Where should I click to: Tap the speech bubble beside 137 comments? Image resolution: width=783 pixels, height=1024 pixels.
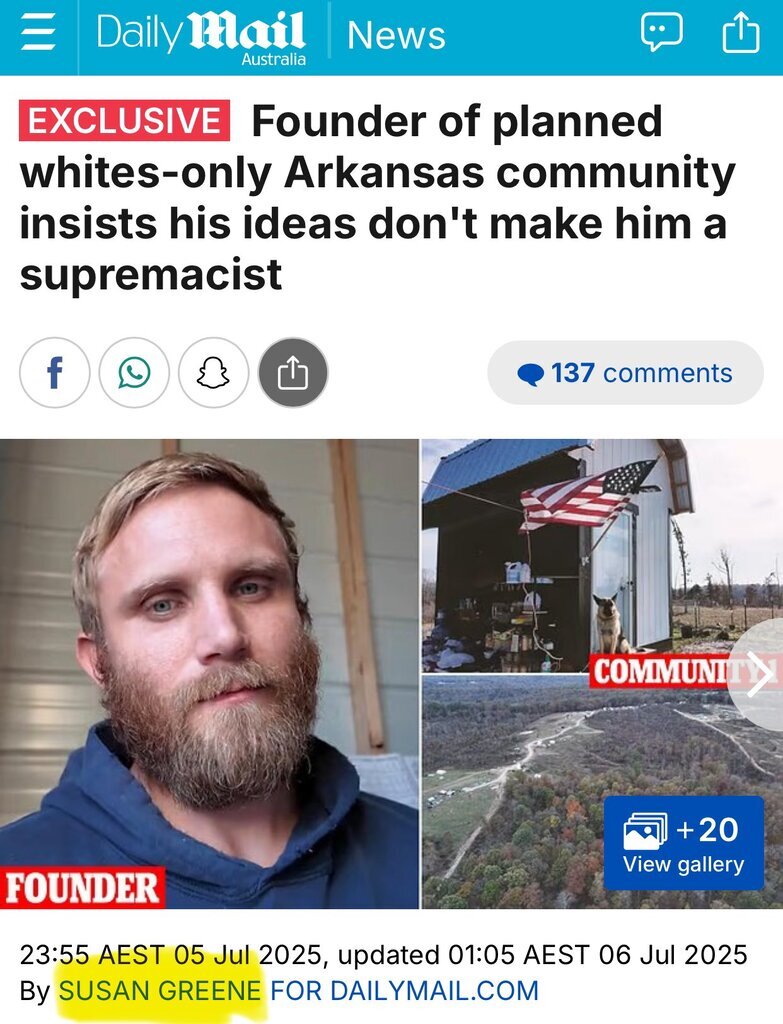click(x=530, y=374)
